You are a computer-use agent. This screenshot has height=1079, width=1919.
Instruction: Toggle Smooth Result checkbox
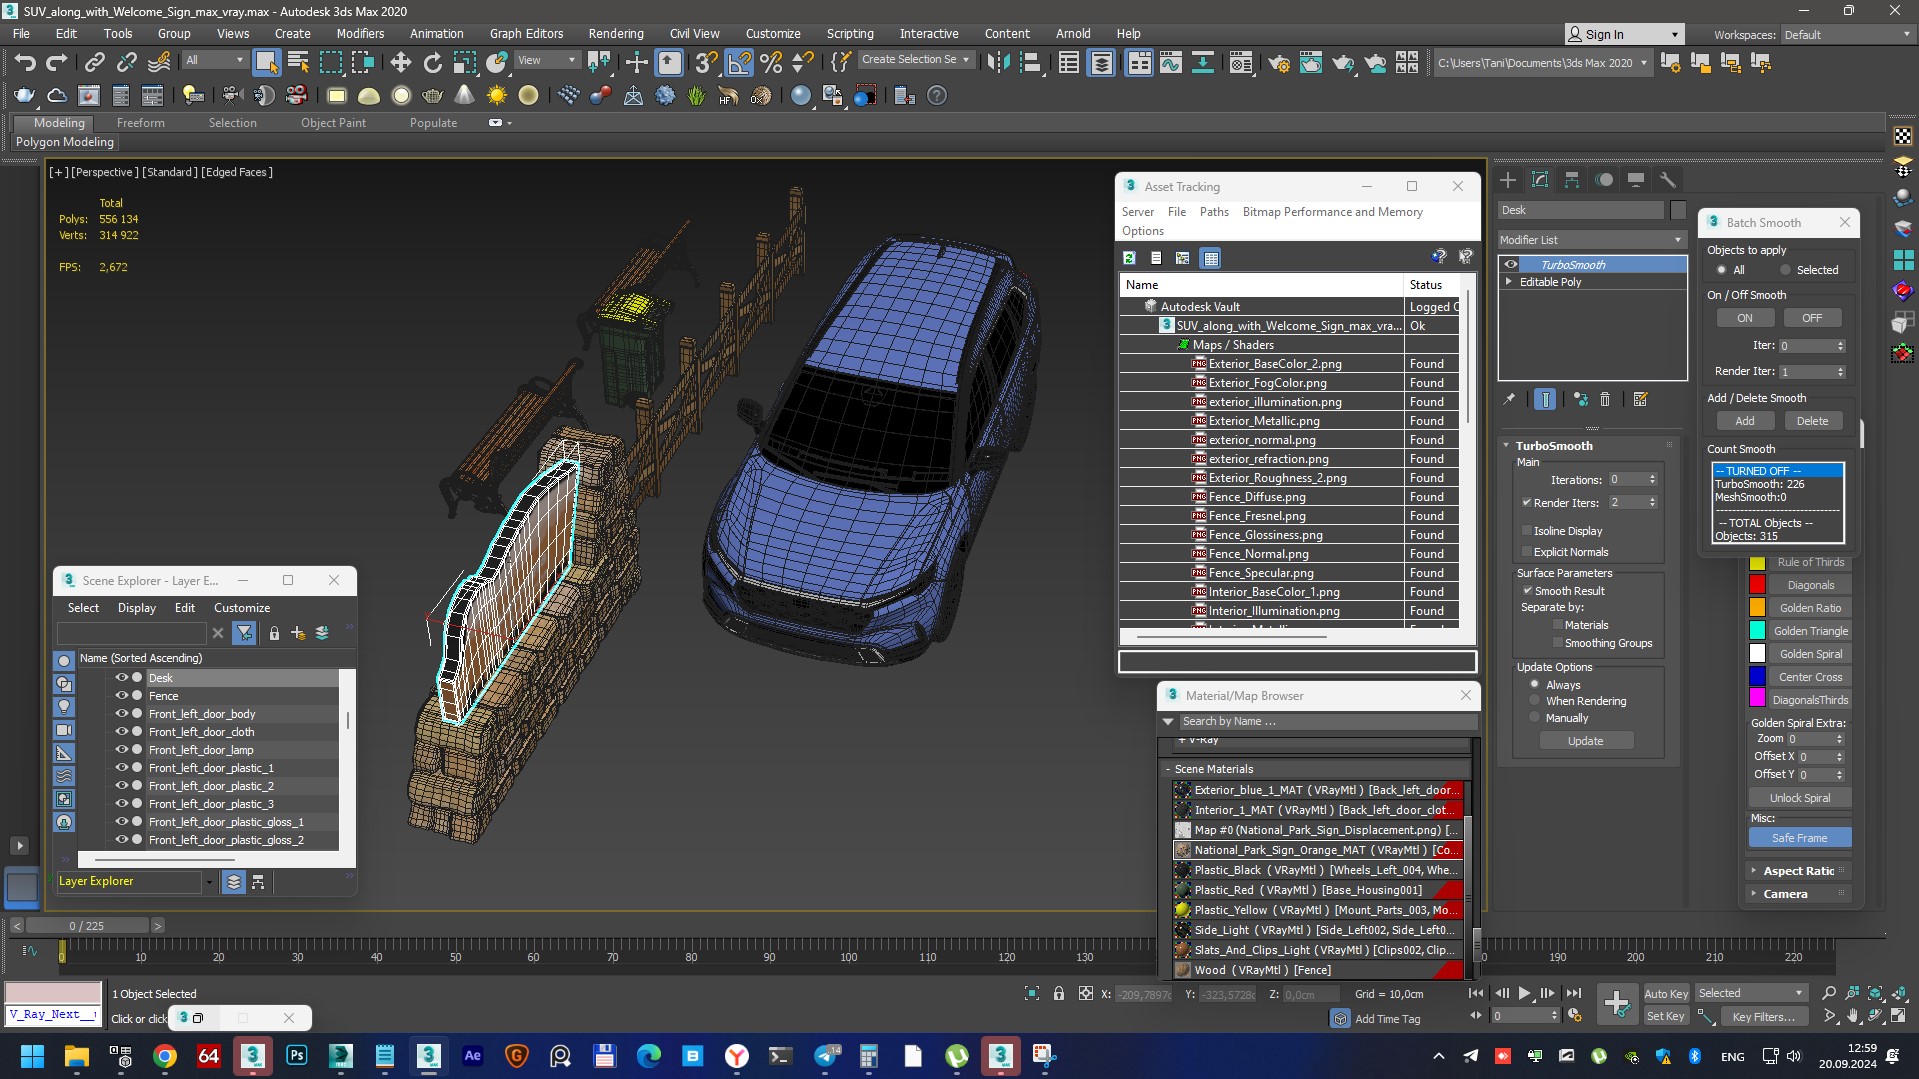[x=1528, y=591]
